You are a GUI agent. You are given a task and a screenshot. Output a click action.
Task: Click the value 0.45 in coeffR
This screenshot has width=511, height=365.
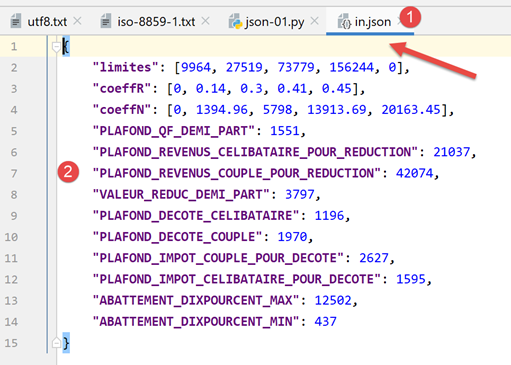coord(337,89)
